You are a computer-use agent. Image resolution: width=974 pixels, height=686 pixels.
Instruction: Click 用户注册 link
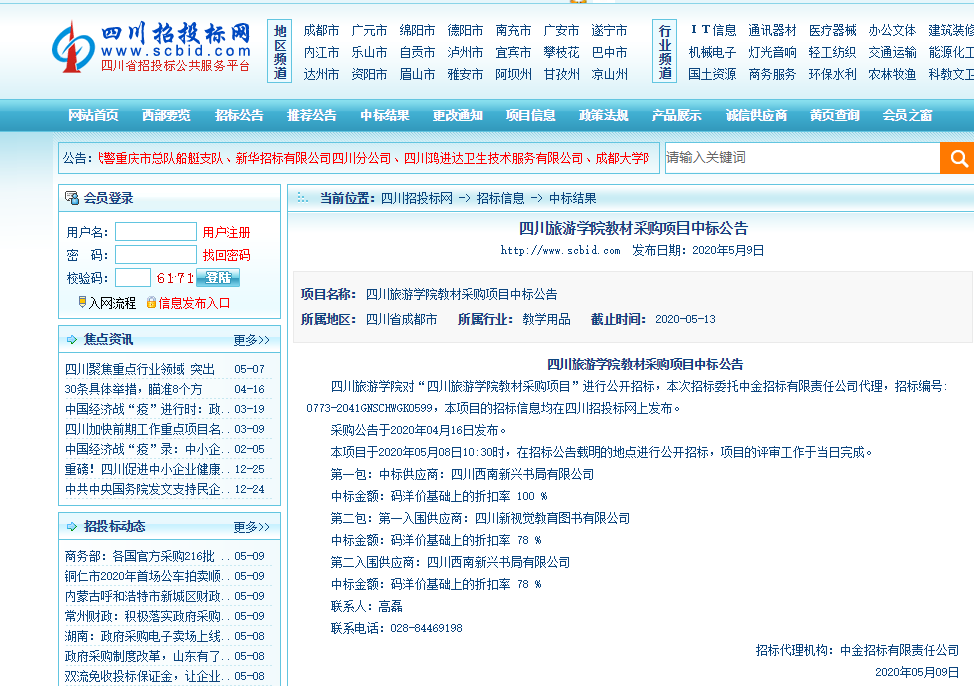226,232
